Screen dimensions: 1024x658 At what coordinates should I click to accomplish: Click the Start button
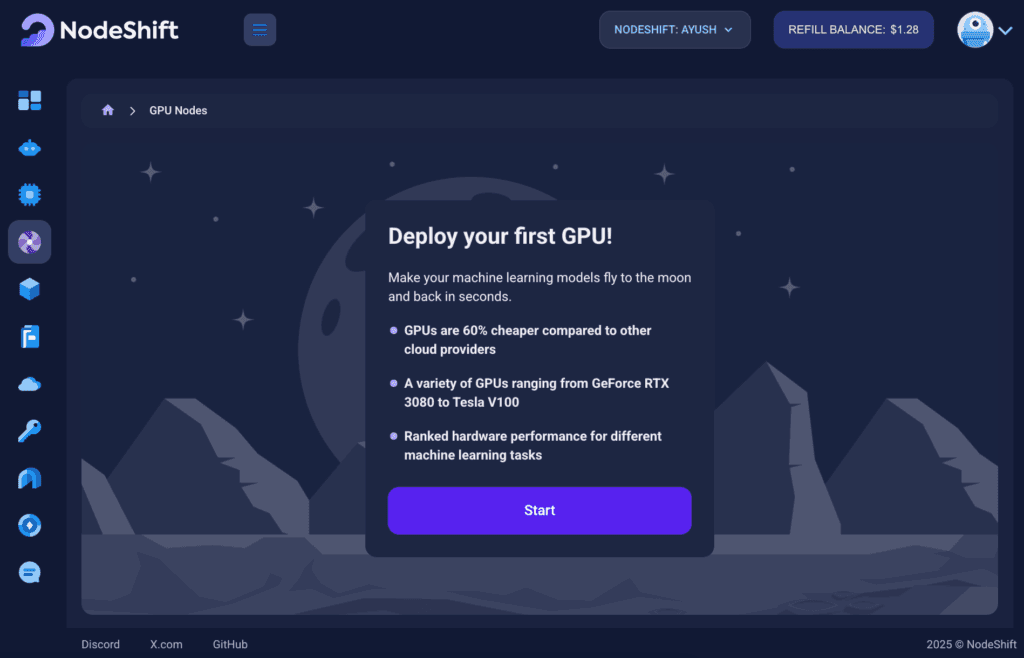[x=539, y=510]
